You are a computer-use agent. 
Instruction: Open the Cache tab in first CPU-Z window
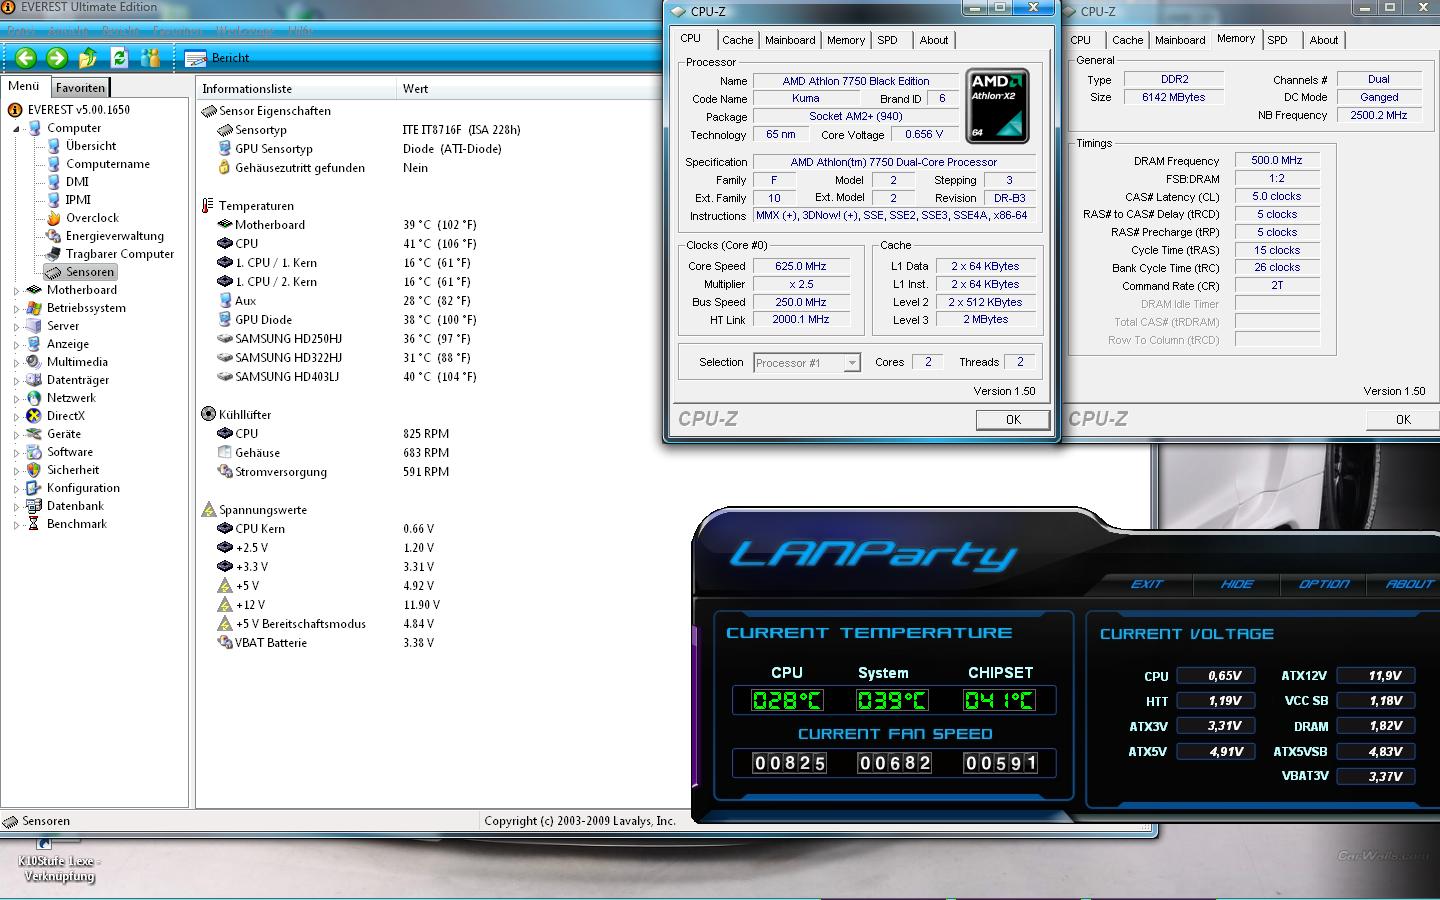(x=738, y=40)
